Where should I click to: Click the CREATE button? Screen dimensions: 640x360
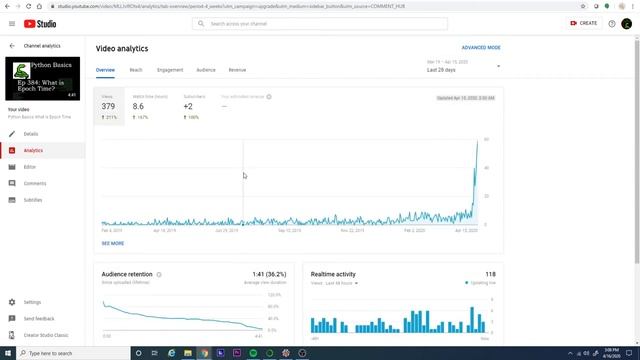click(x=584, y=23)
